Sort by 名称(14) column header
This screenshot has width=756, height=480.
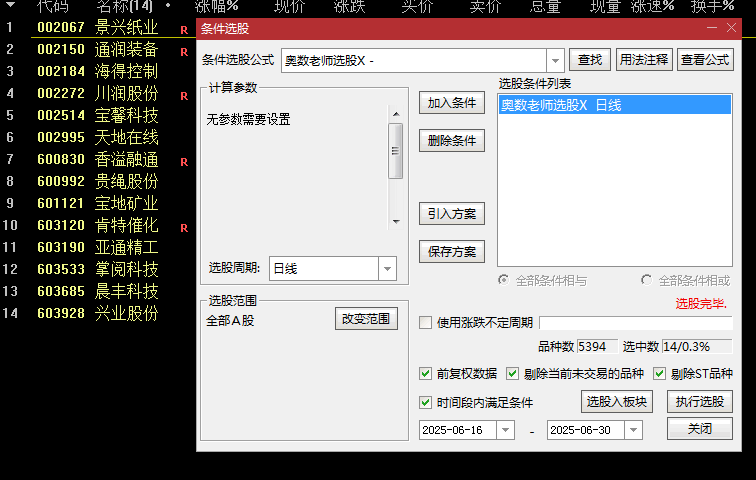(124, 6)
